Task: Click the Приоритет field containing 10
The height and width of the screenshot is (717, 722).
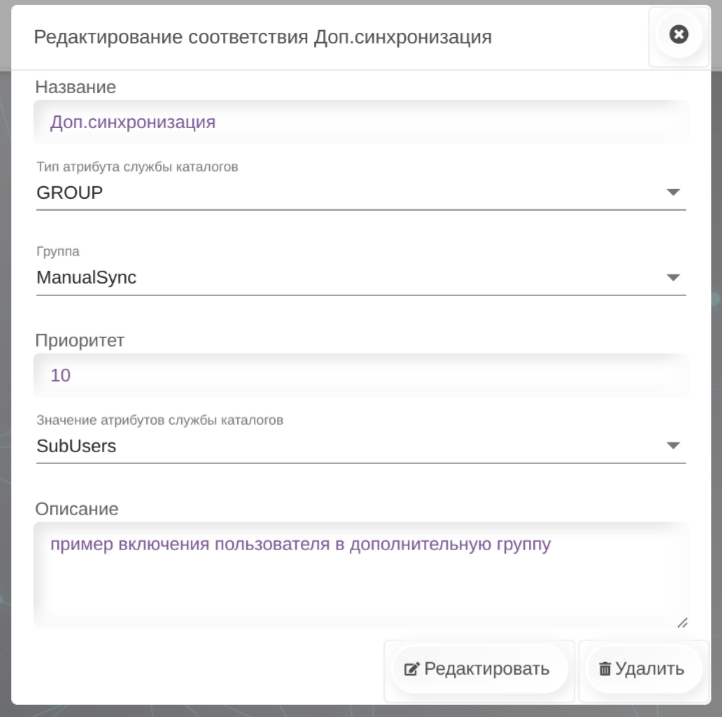Action: coord(360,376)
